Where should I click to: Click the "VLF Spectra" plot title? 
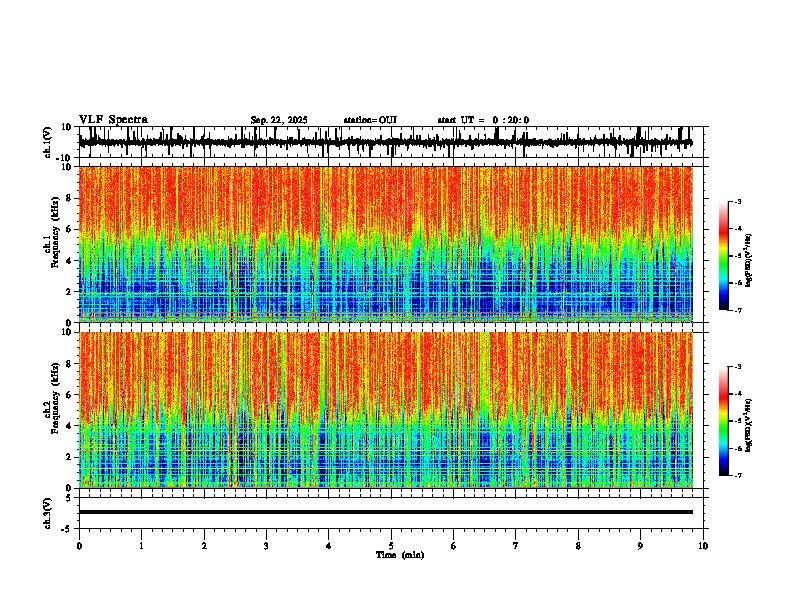113,120
